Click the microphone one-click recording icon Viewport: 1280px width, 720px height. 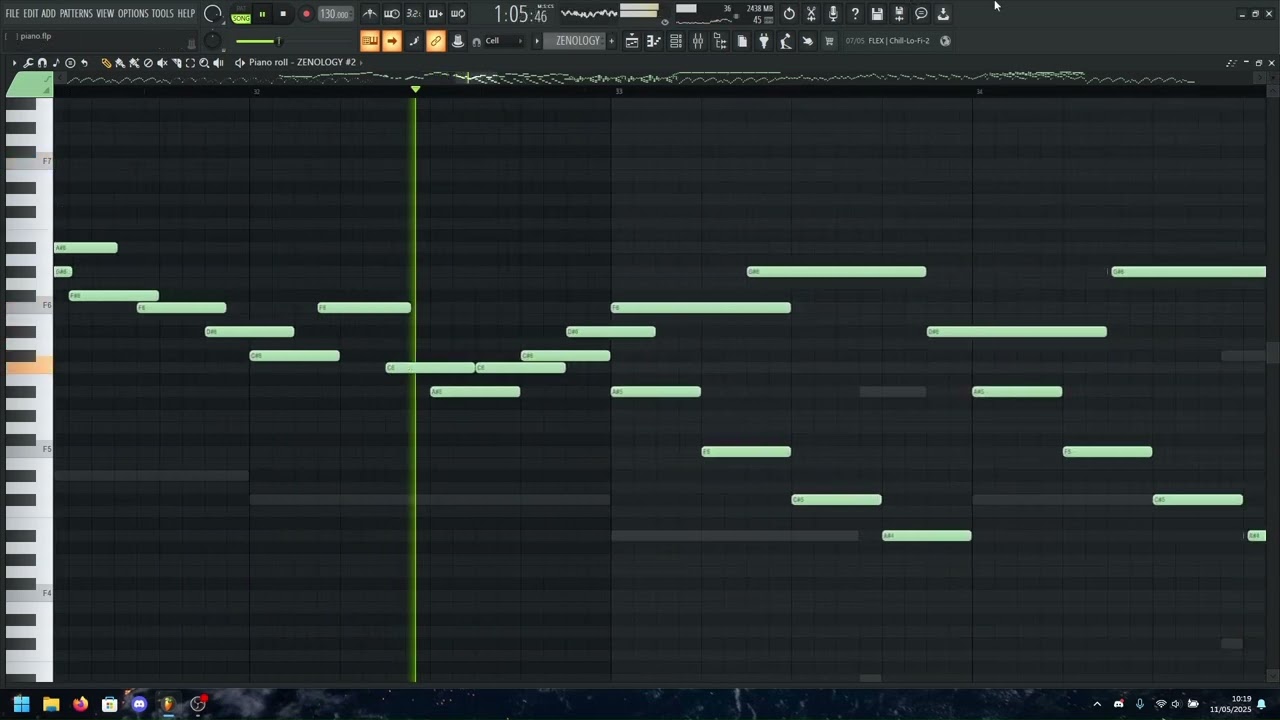coord(833,14)
